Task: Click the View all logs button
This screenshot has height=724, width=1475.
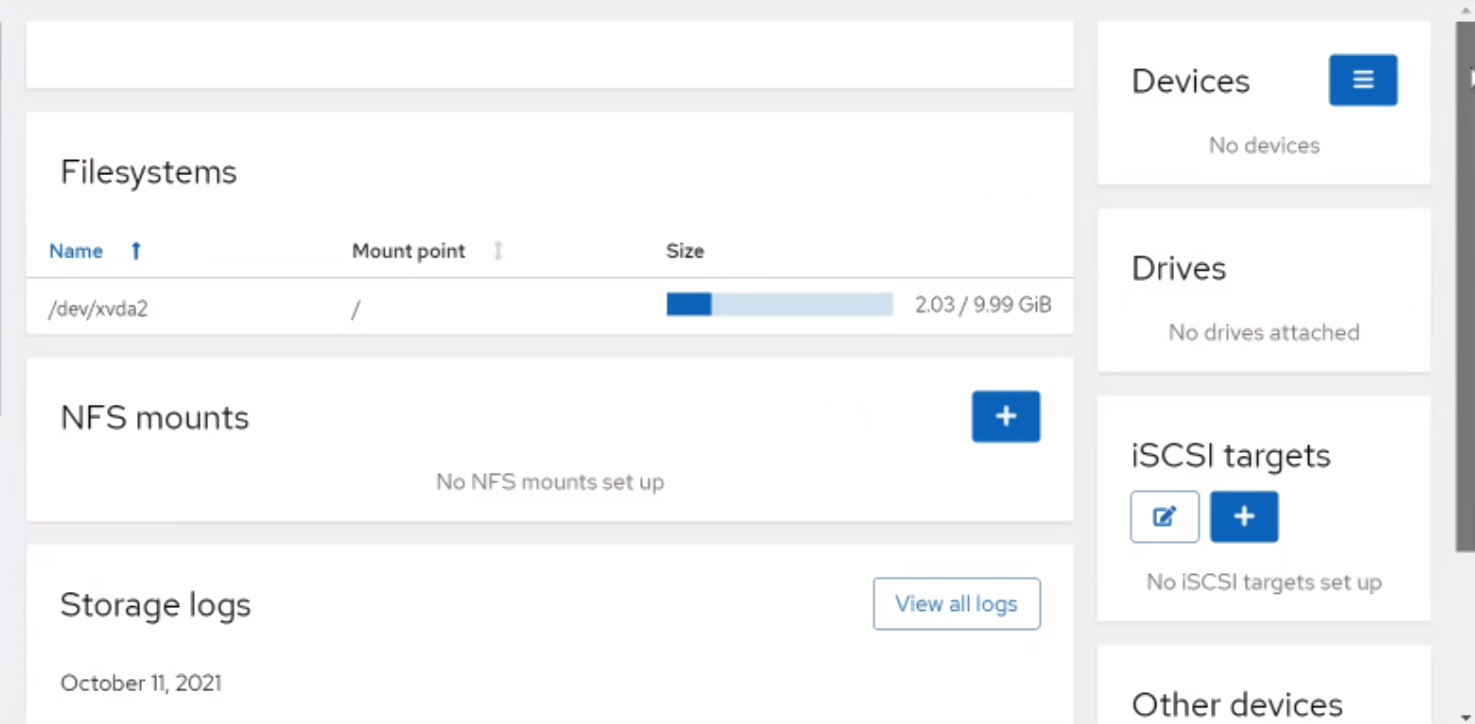Action: pyautogui.click(x=955, y=603)
